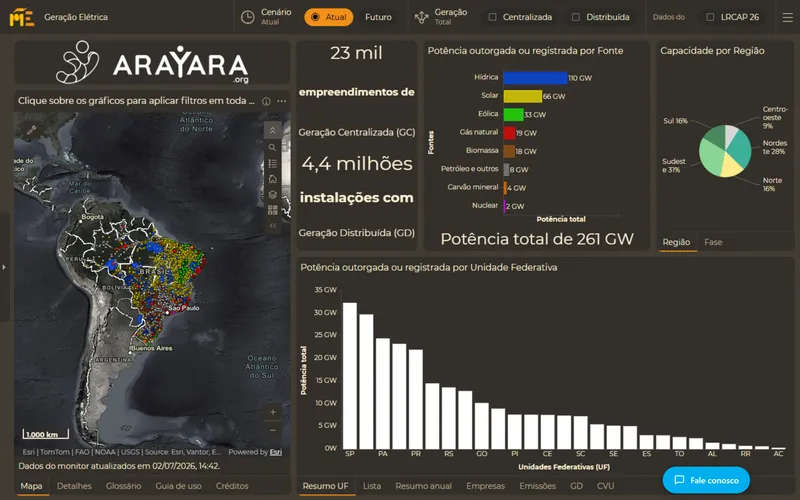800x500 pixels.
Task: Zoom in on the map
Action: 273,412
